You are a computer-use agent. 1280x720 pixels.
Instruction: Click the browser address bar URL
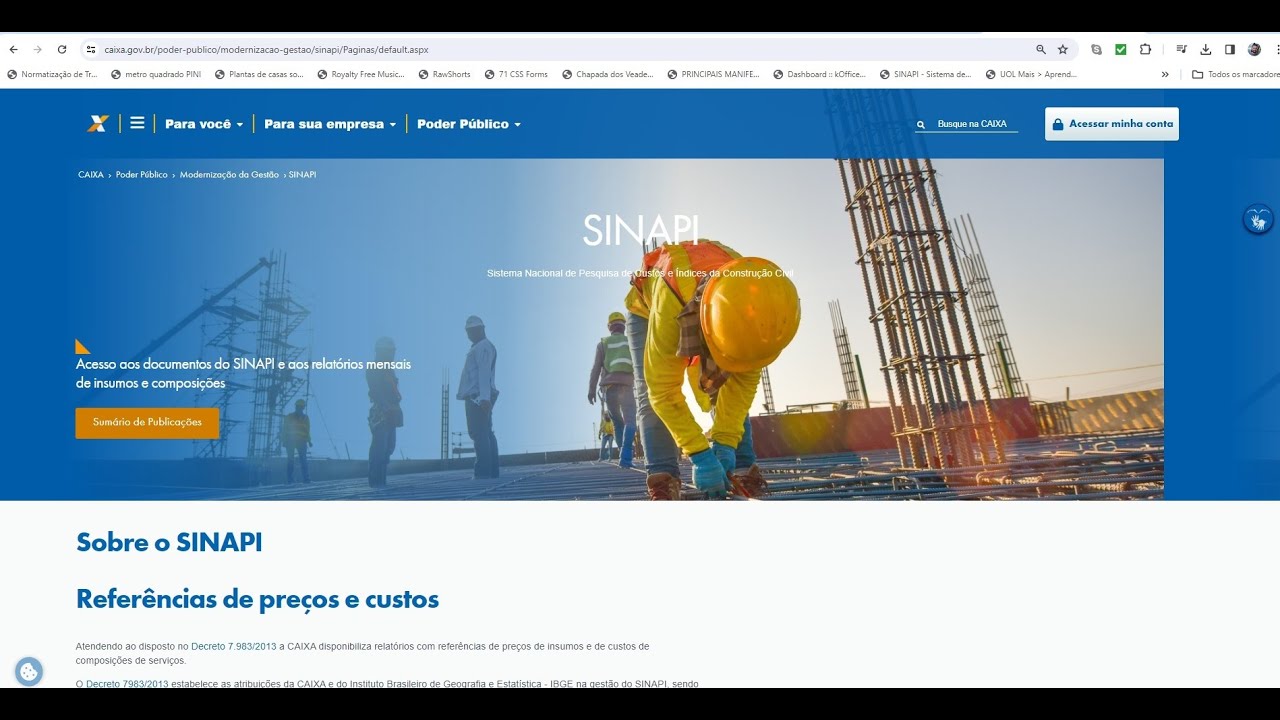tap(266, 49)
